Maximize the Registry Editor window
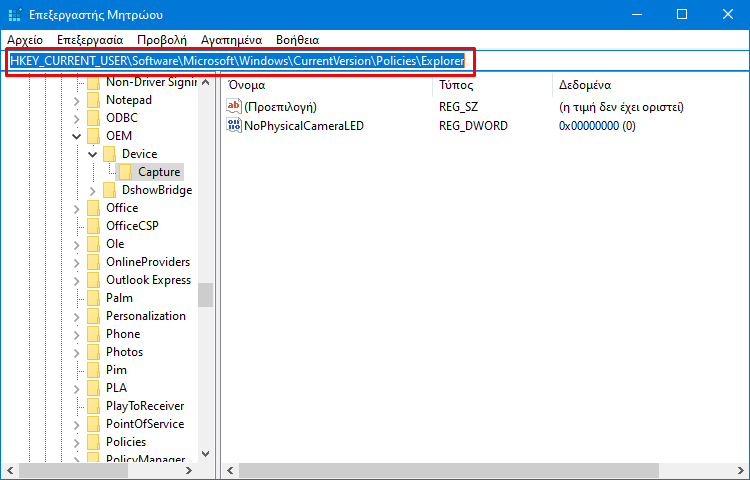The width and height of the screenshot is (750, 480). (682, 14)
